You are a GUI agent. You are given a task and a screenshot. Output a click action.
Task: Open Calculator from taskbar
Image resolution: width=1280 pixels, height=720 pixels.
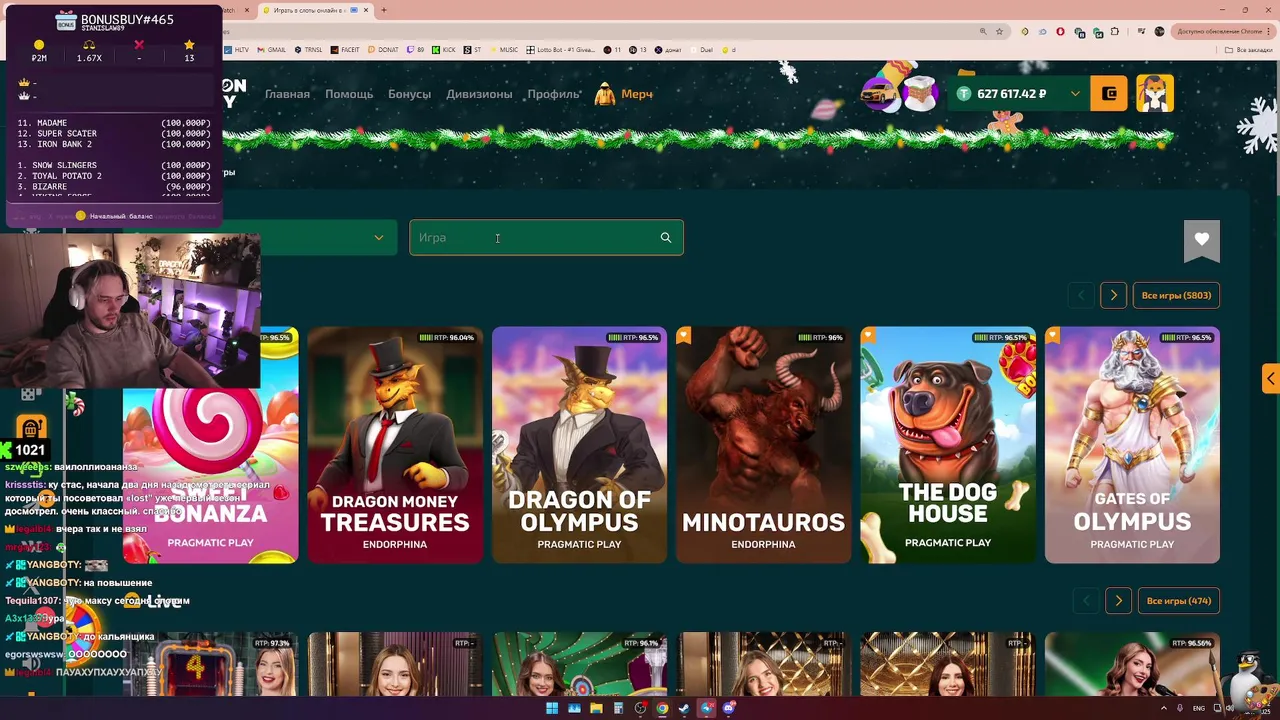(x=619, y=708)
